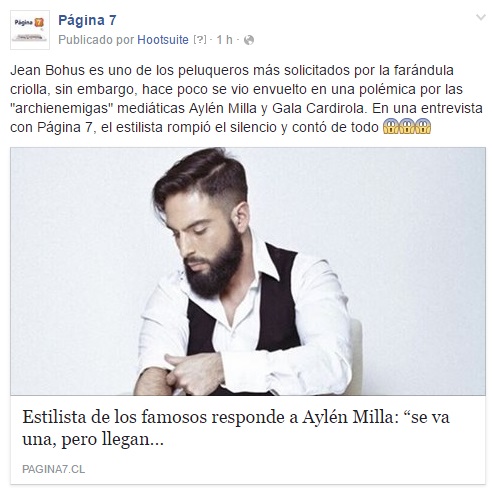Click the first screaming face emoji
This screenshot has width=492, height=490.
tap(391, 127)
